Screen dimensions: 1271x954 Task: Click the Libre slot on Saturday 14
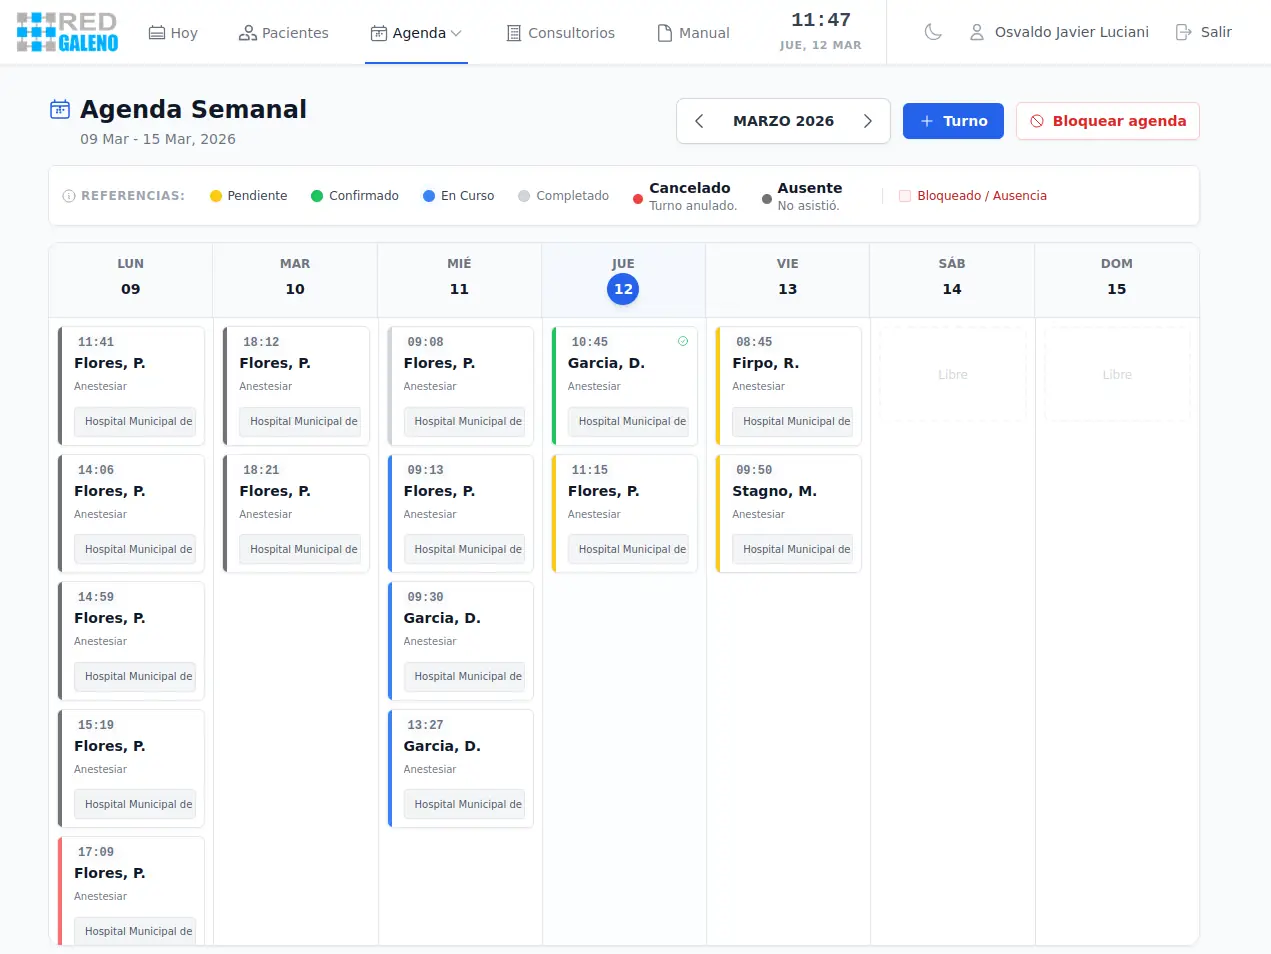[951, 374]
